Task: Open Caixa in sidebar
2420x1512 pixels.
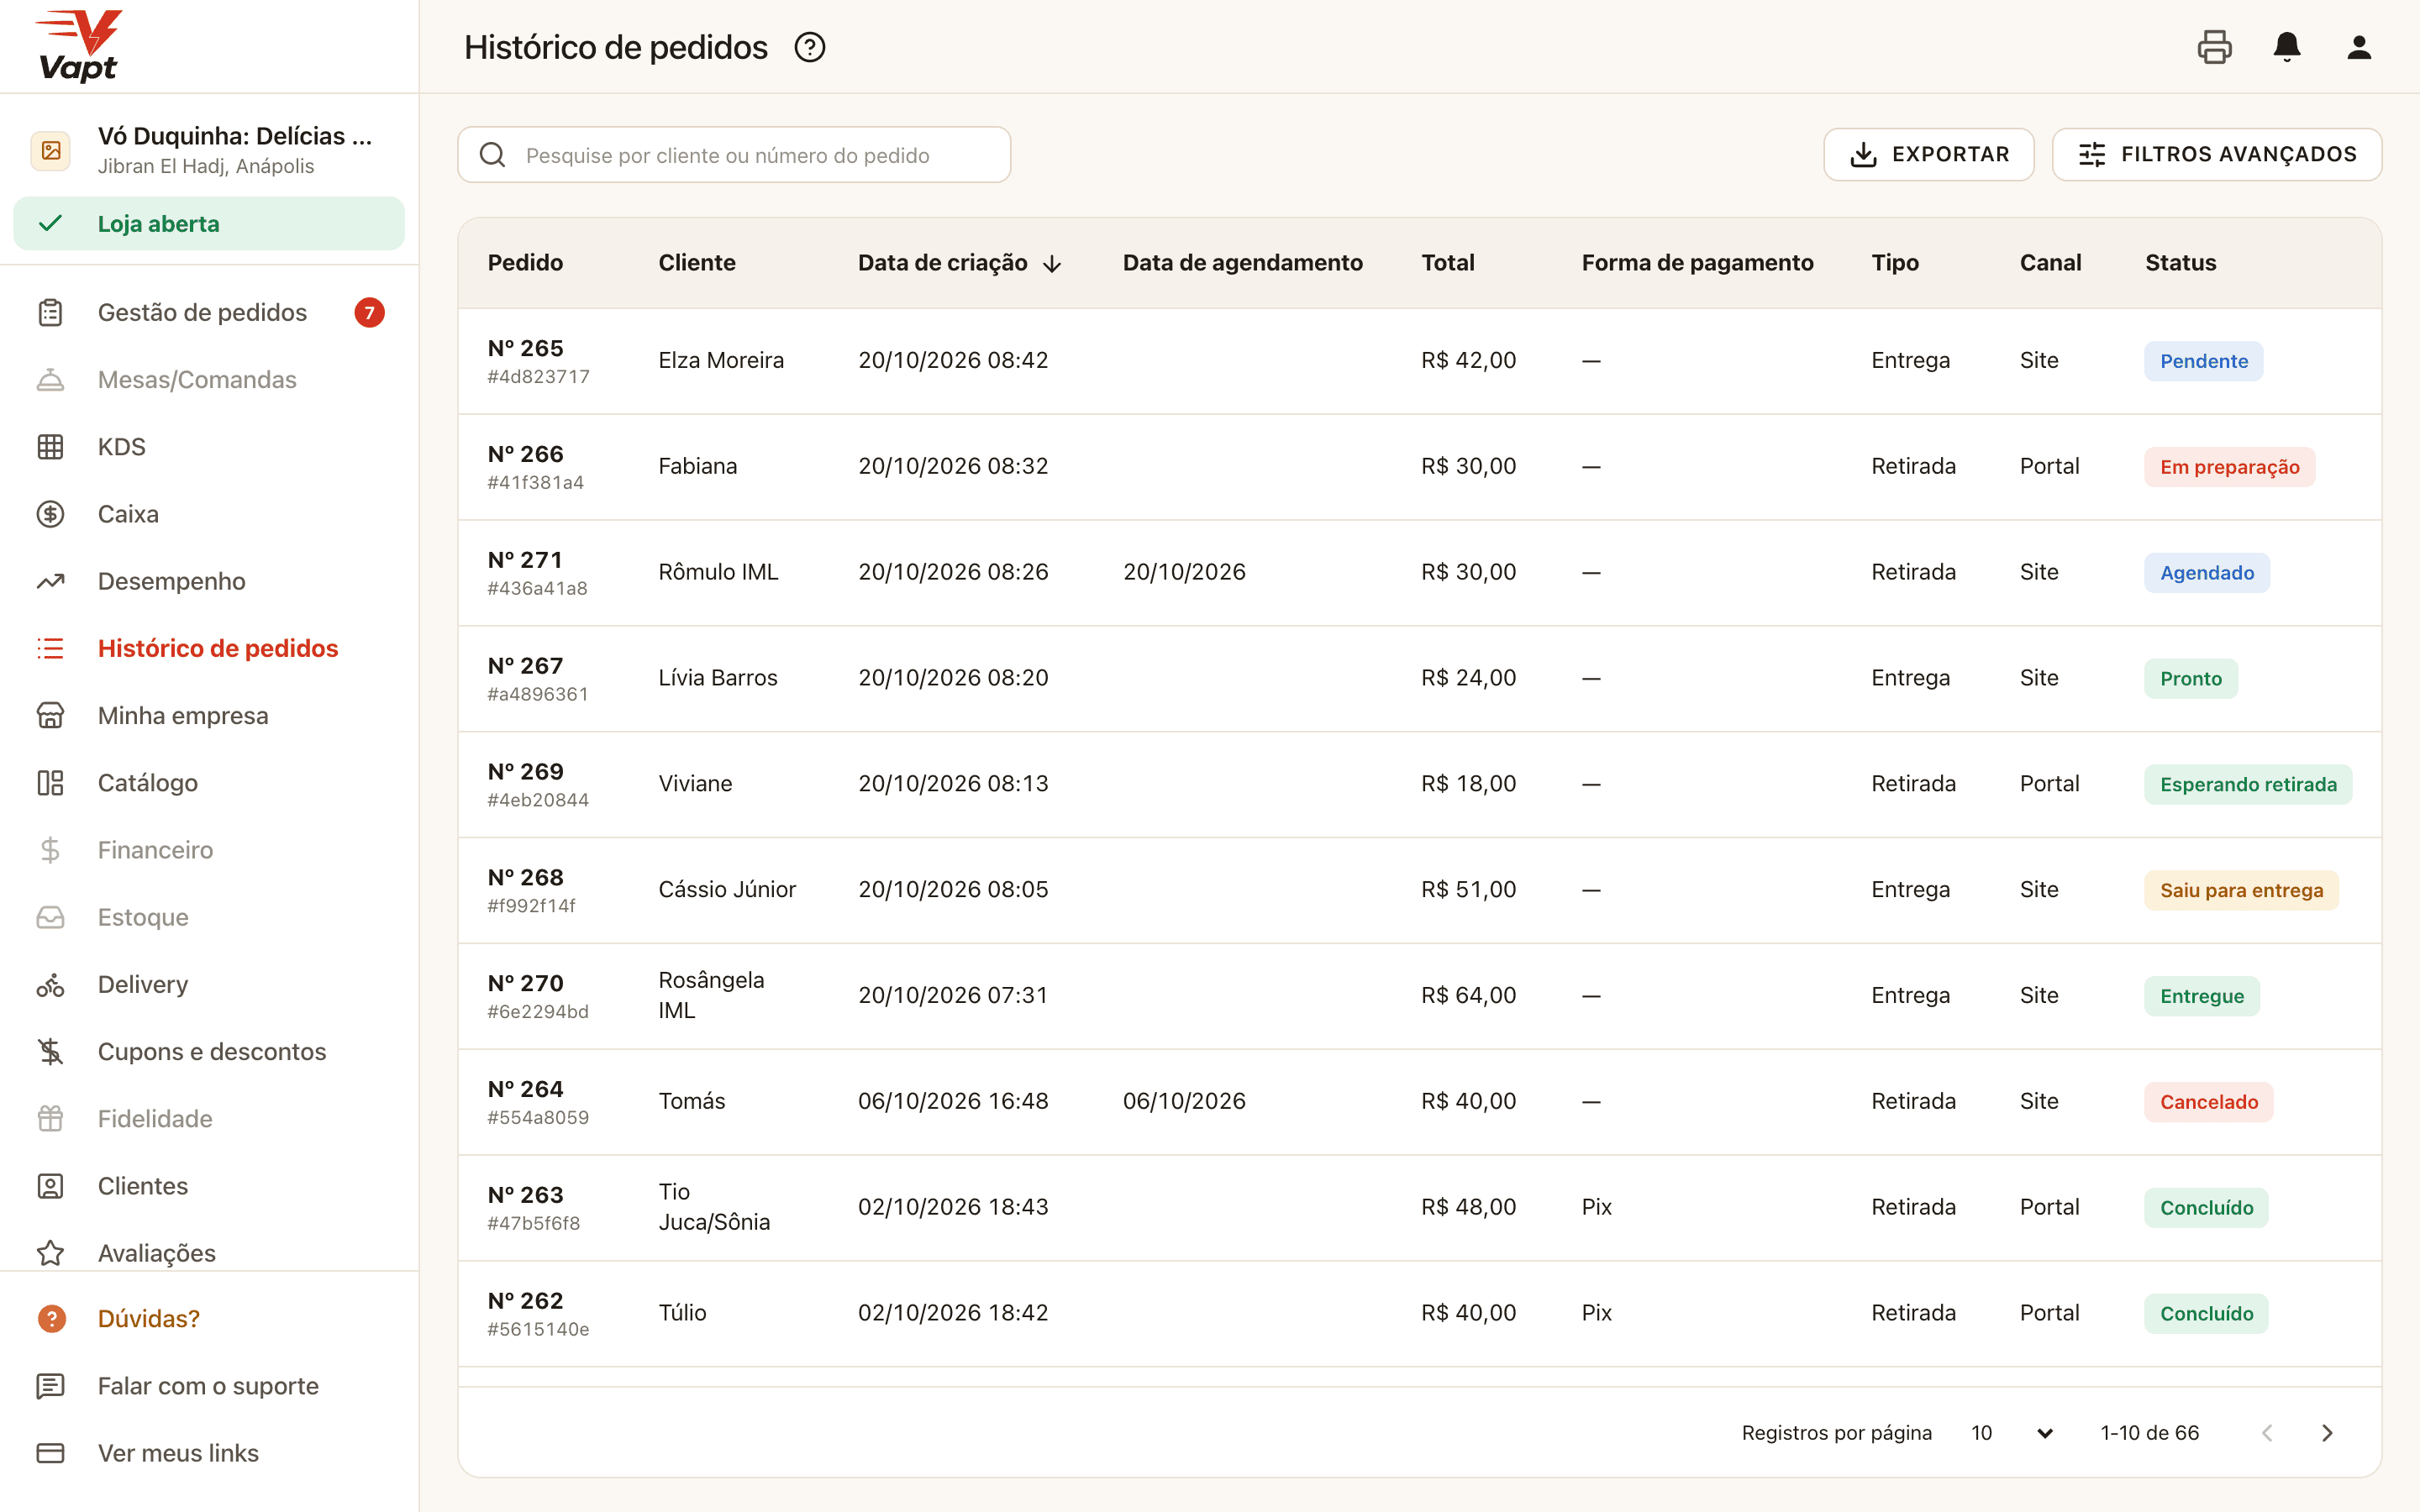Action: [x=127, y=514]
